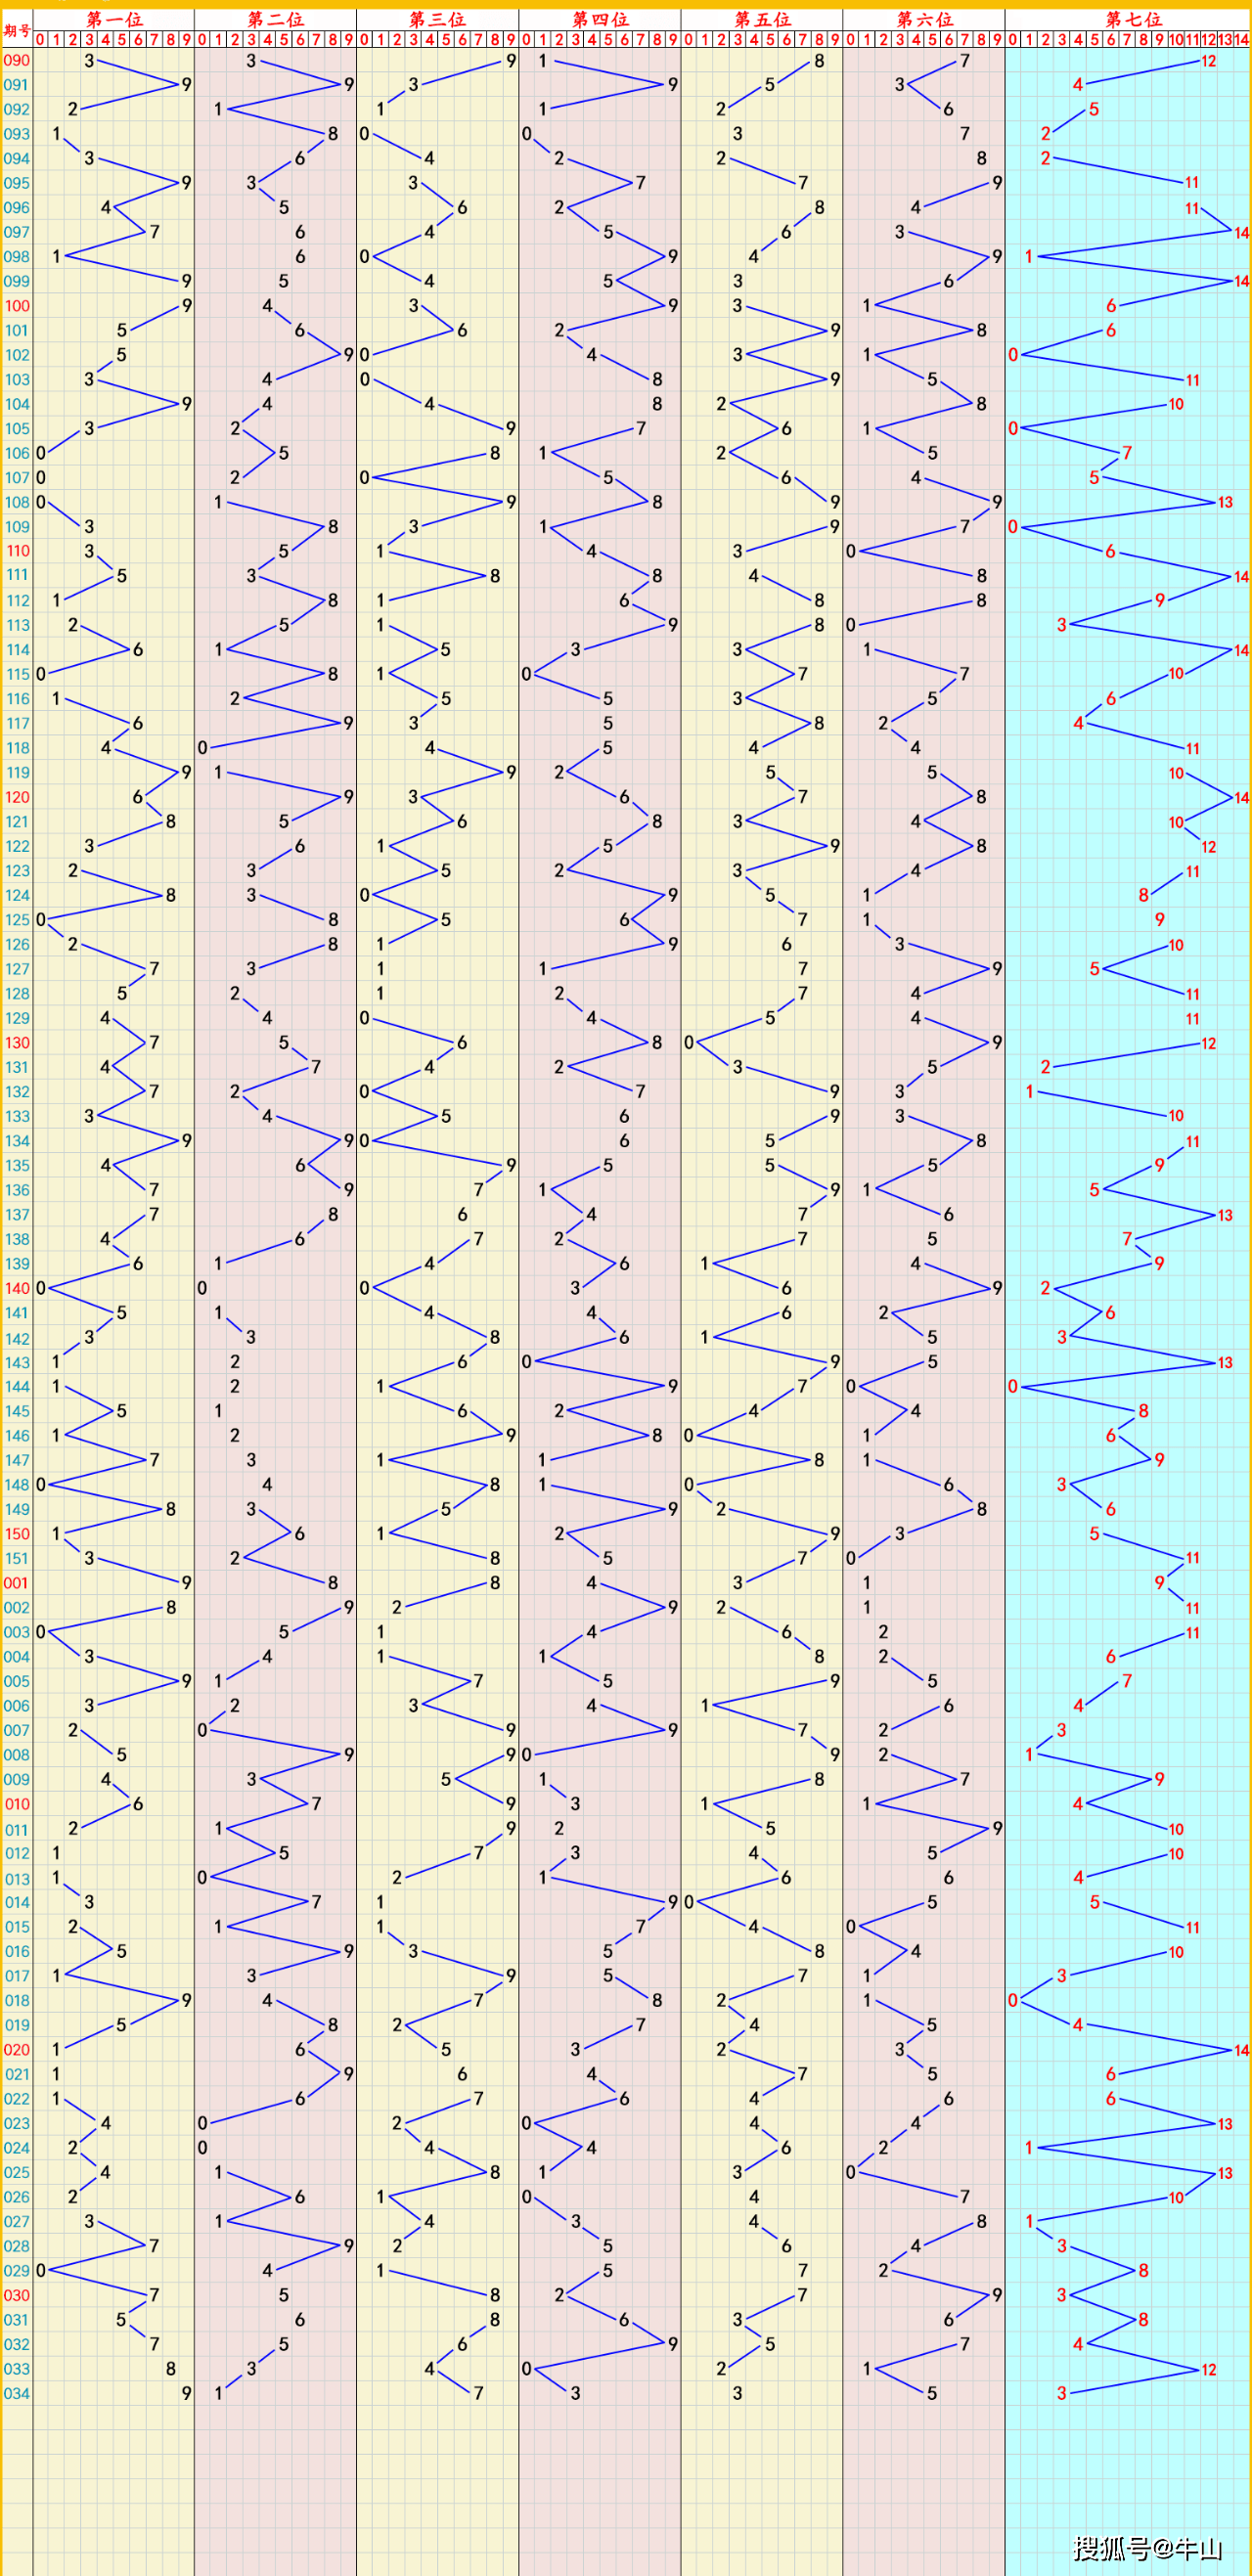Screen dimensions: 1252x2576
Task: Click the 第三位 column header
Action: 437,19
